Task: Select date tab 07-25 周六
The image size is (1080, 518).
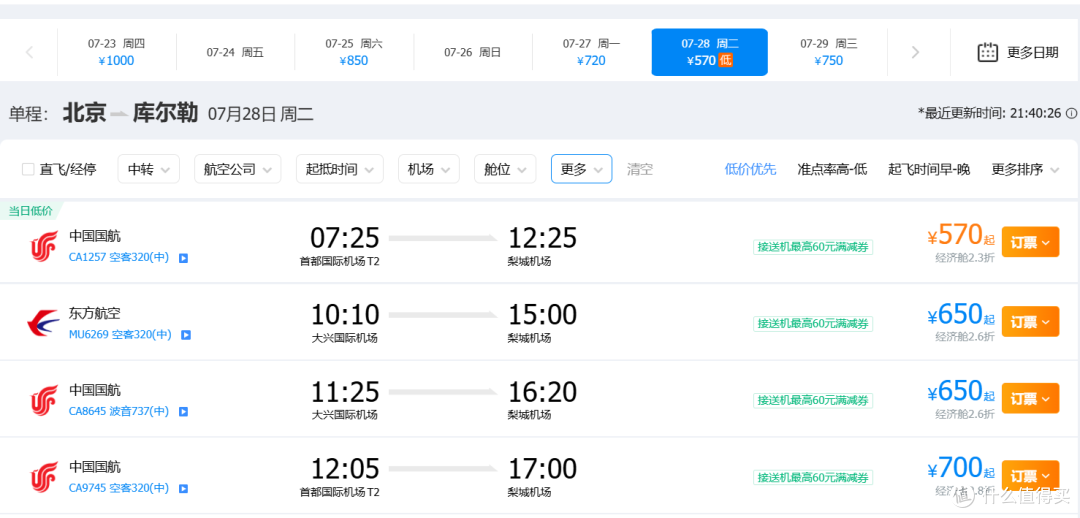Action: point(354,52)
